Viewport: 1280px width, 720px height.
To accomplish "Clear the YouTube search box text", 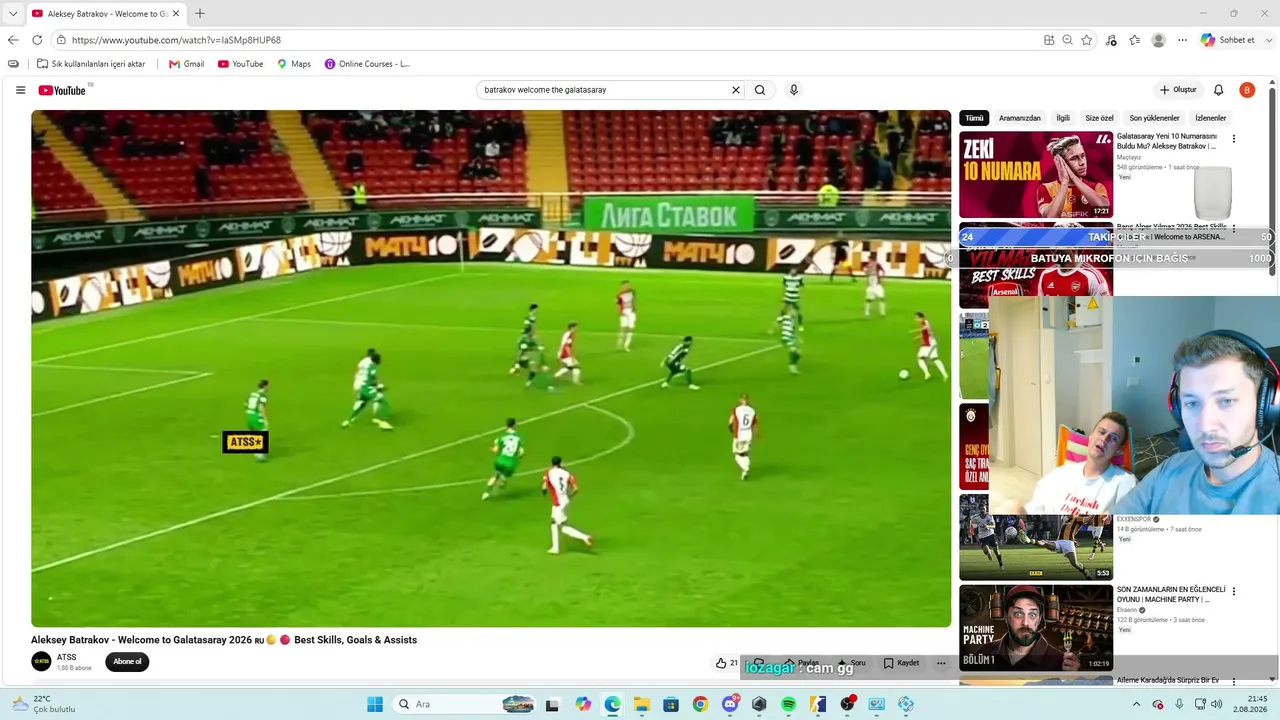I will [736, 90].
